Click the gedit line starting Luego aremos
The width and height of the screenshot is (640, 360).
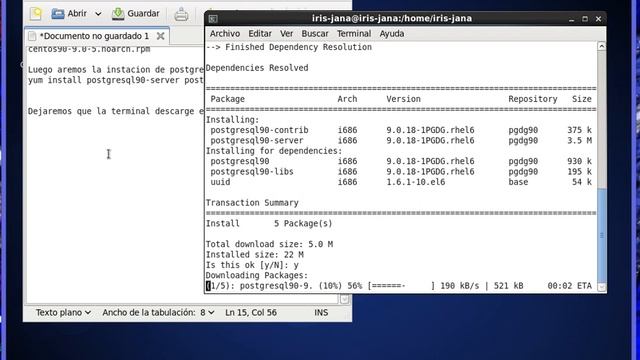[x=116, y=69]
